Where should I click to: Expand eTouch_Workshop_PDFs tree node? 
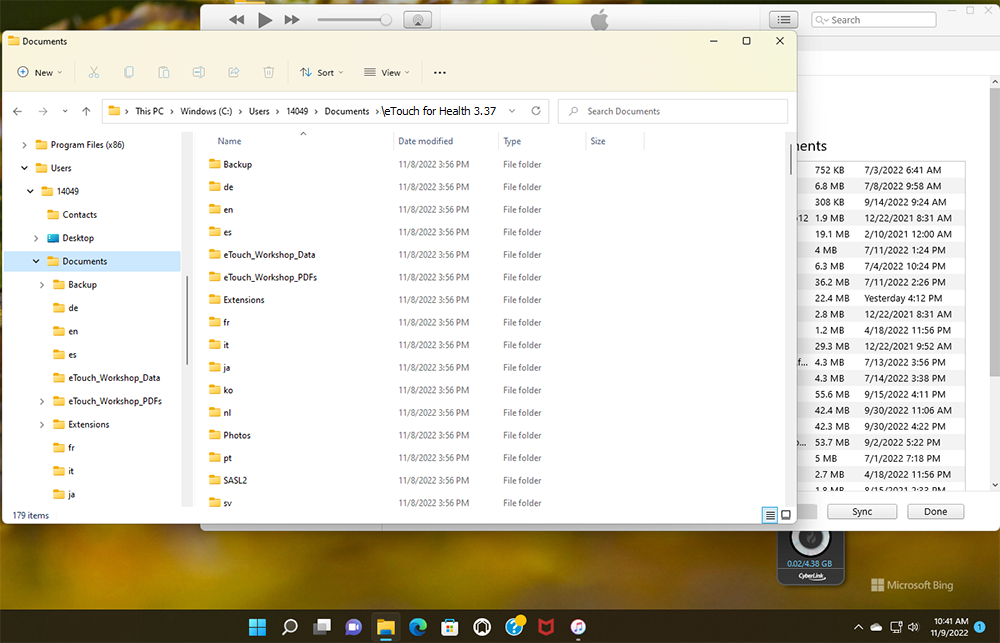pyautogui.click(x=42, y=401)
